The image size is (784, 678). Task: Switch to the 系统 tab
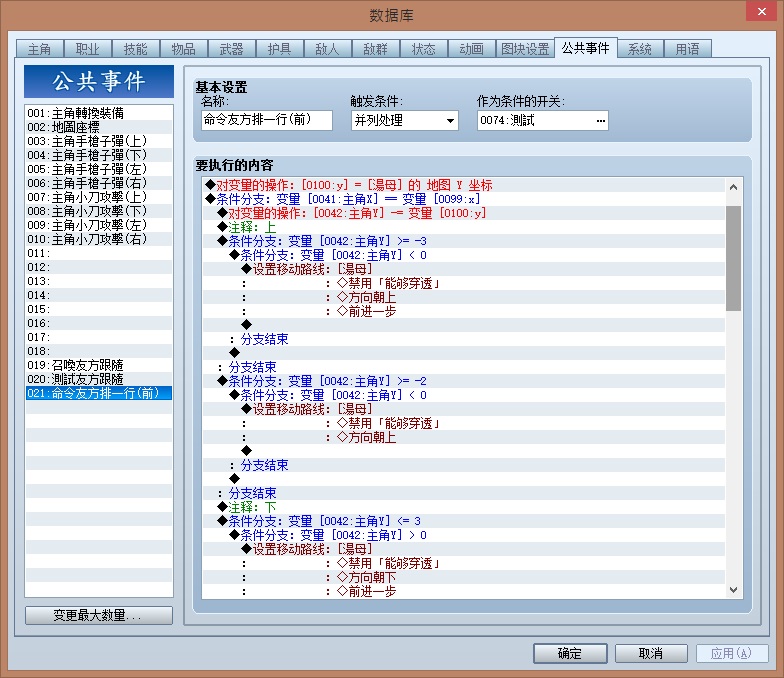click(x=640, y=49)
